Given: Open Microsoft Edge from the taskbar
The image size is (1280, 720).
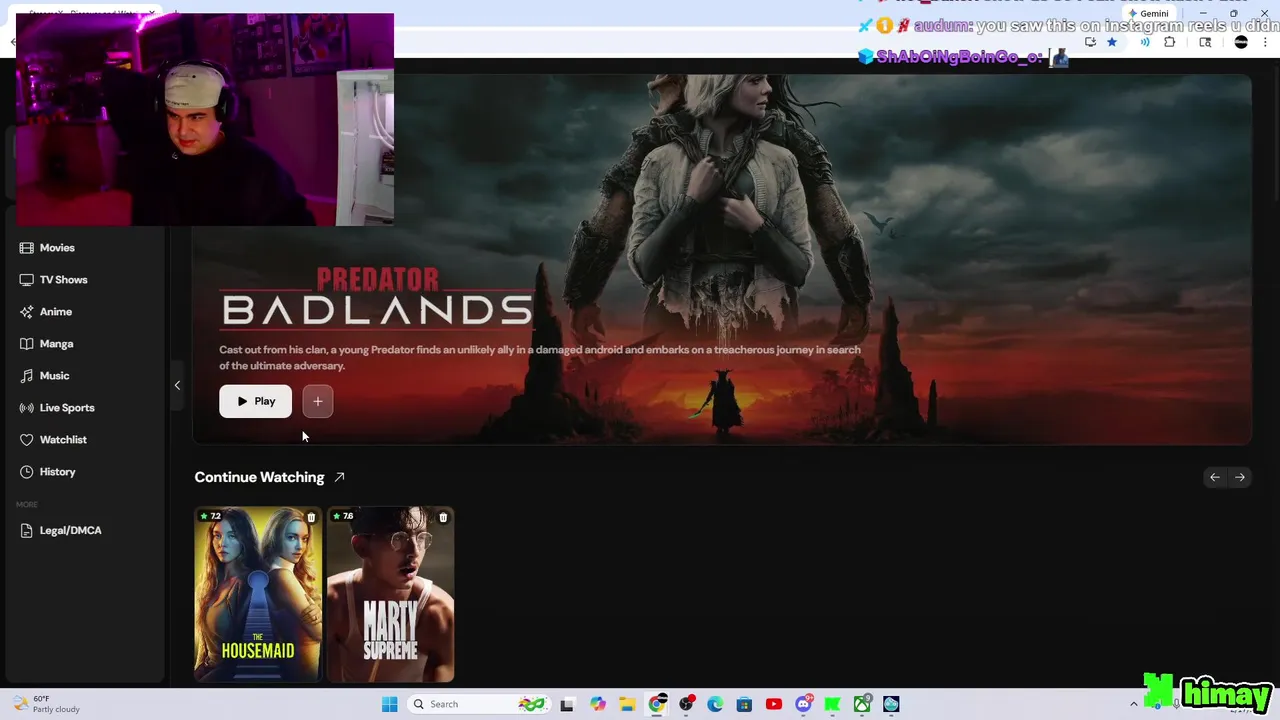Looking at the screenshot, I should pos(715,704).
